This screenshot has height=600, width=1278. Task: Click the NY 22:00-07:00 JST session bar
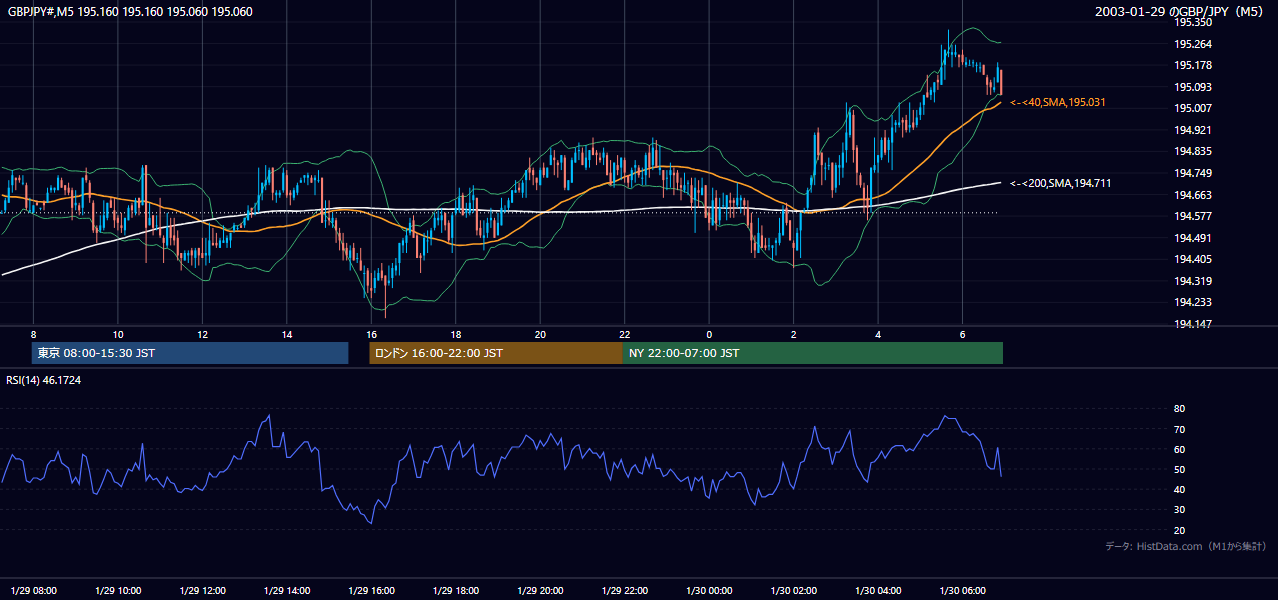[x=813, y=353]
